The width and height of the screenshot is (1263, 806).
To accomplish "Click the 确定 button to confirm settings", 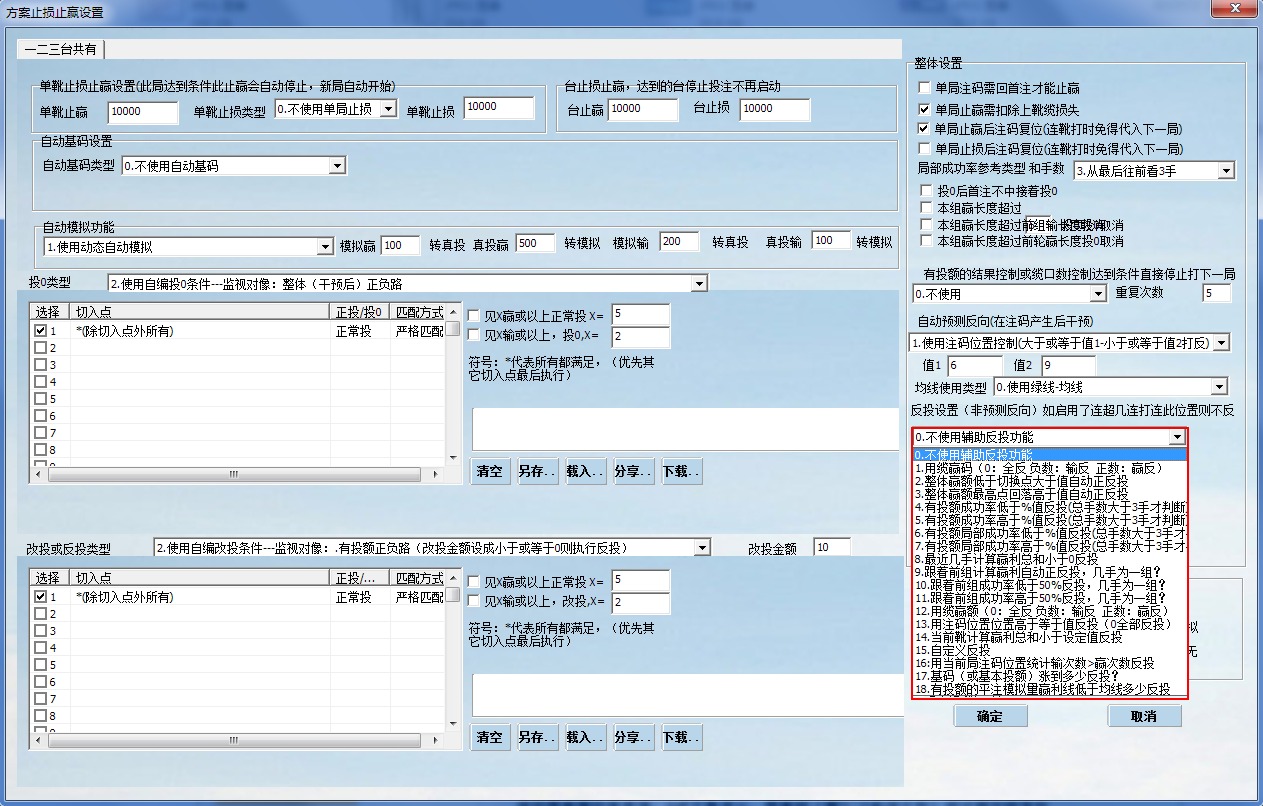I will (x=989, y=716).
